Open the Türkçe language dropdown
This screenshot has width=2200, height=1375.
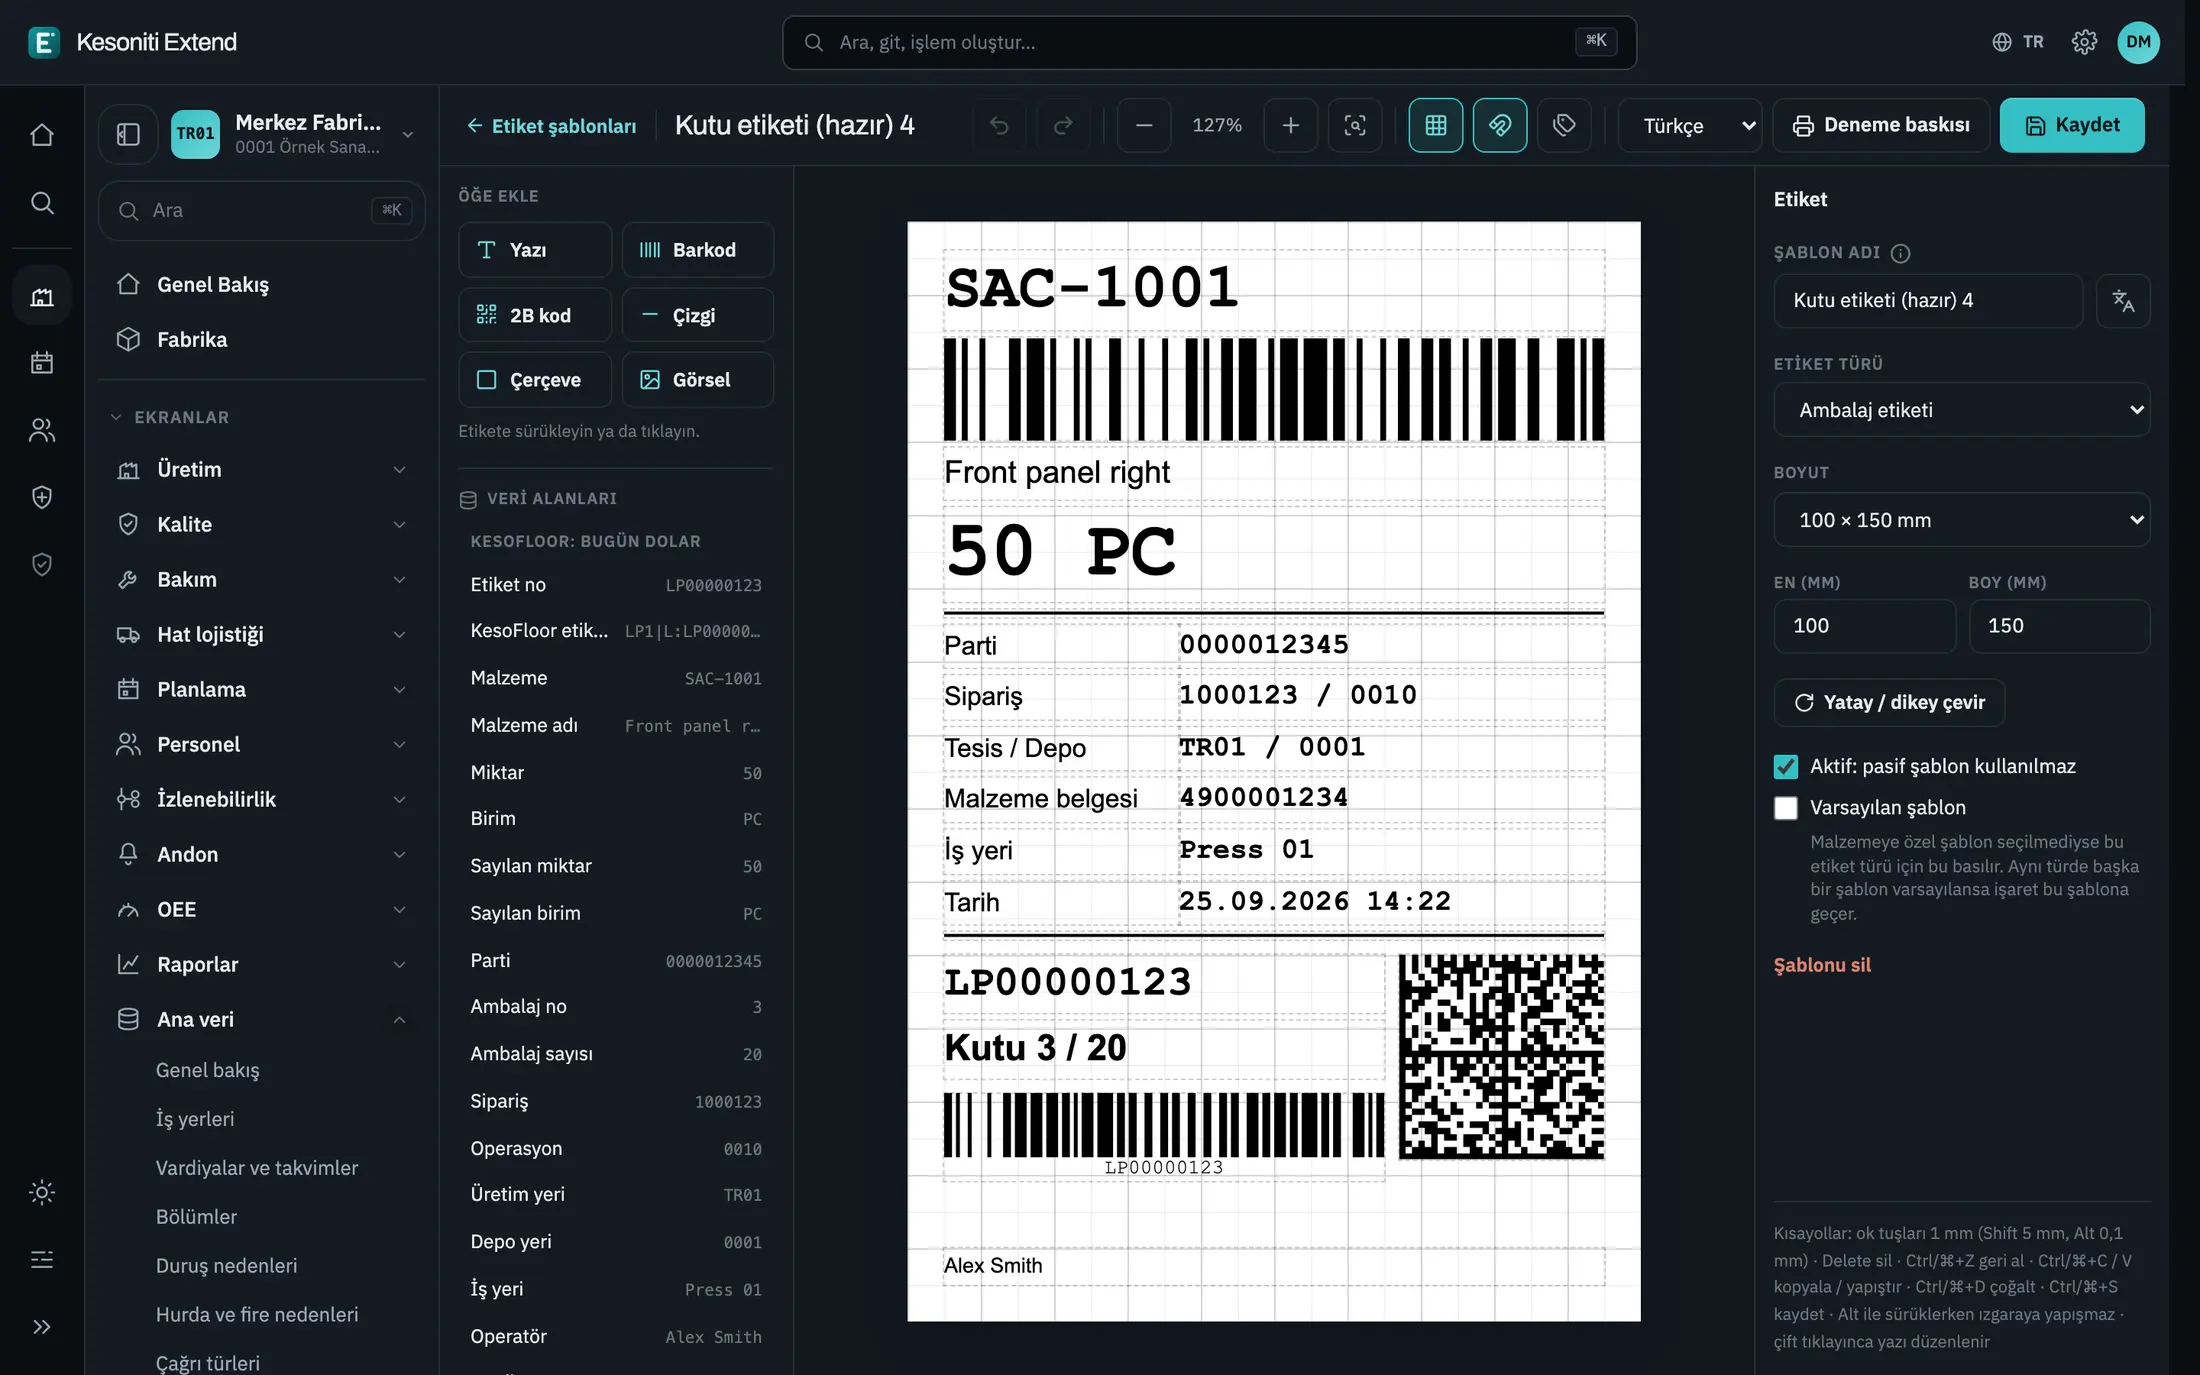(x=1690, y=125)
